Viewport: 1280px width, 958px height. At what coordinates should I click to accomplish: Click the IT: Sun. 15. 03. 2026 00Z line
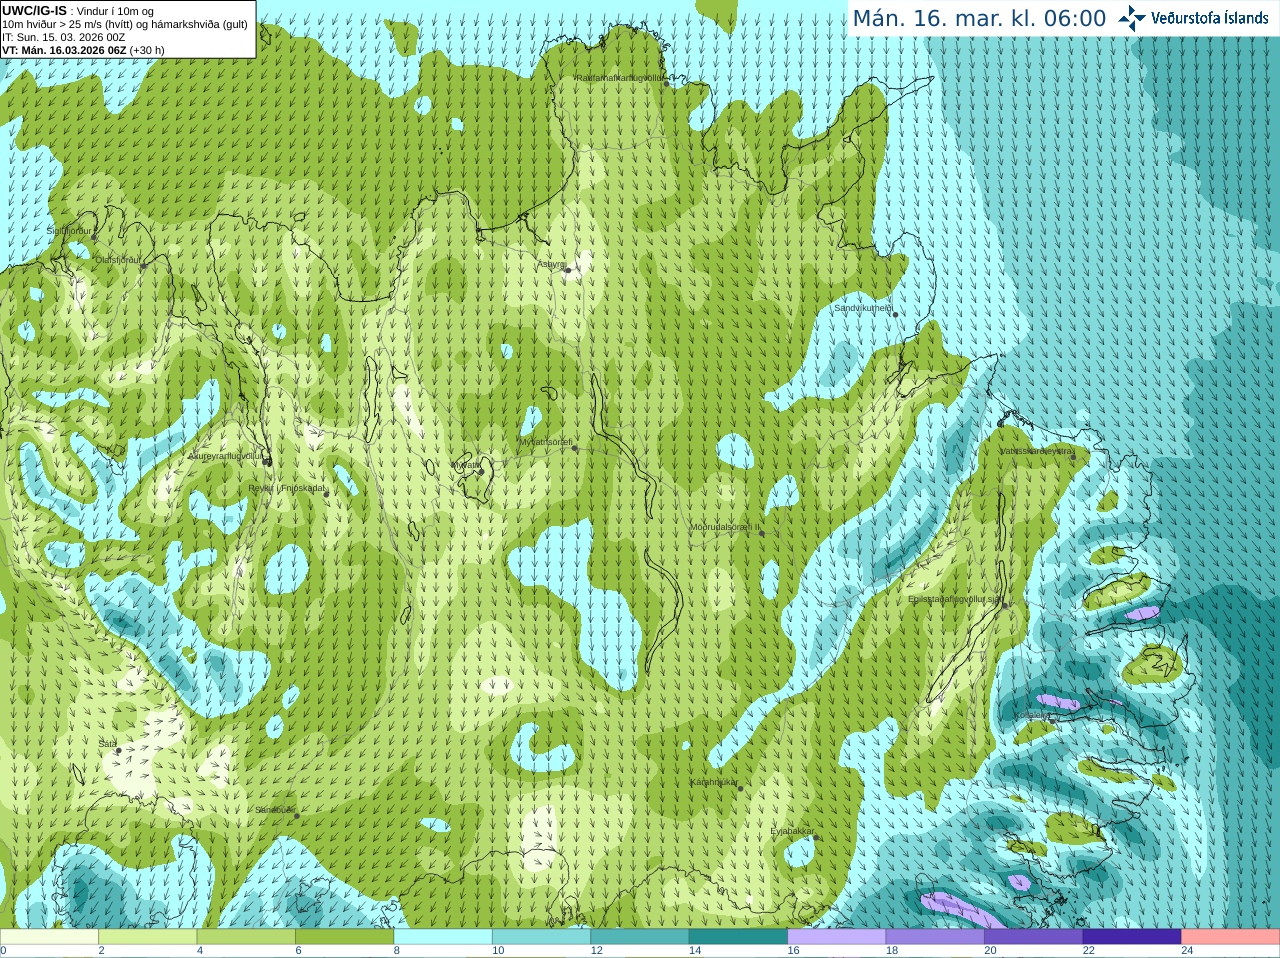[x=64, y=37]
